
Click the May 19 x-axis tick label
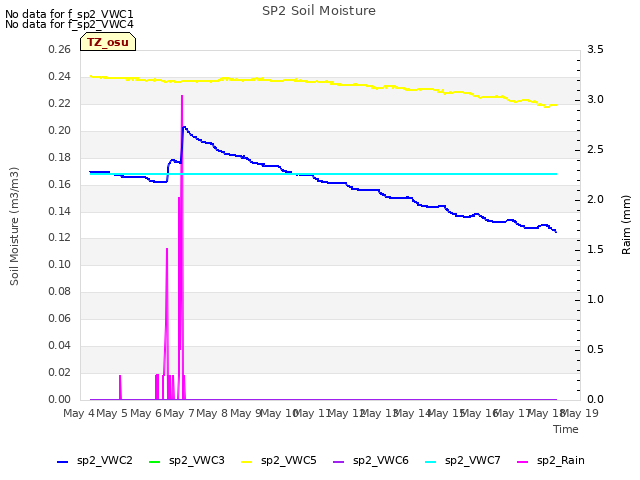point(580,413)
